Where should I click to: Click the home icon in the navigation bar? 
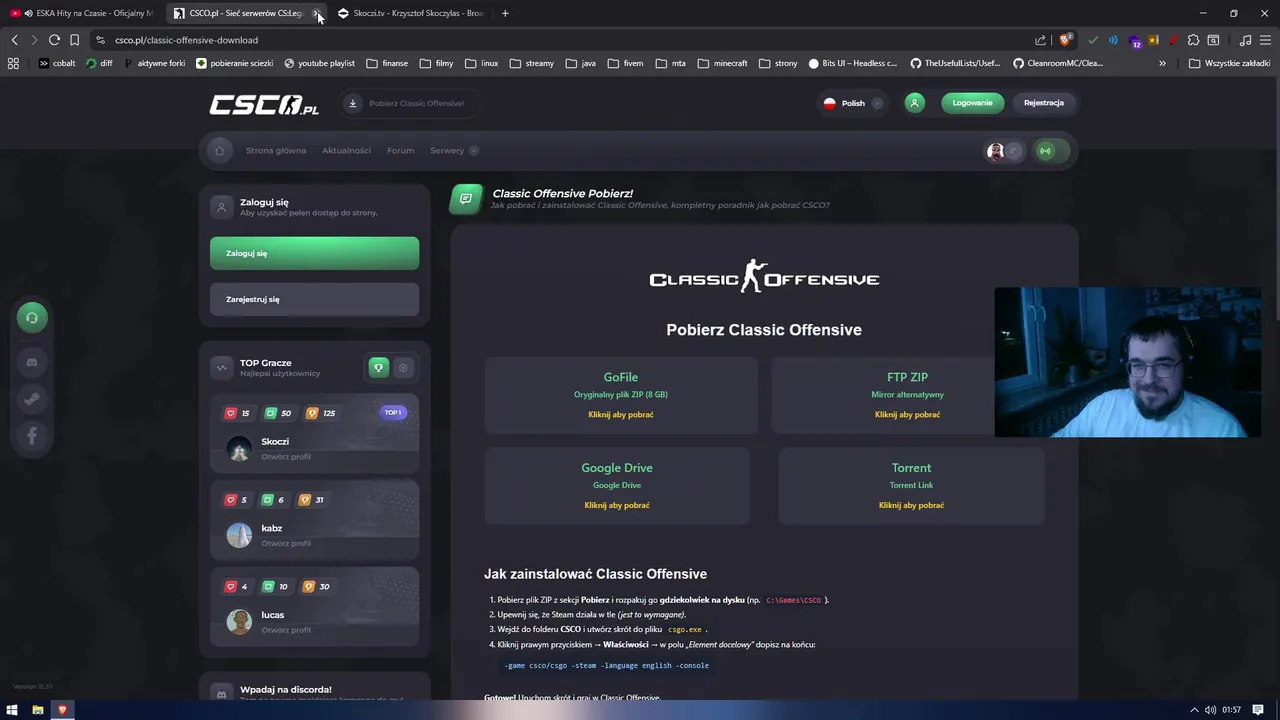[x=219, y=151]
